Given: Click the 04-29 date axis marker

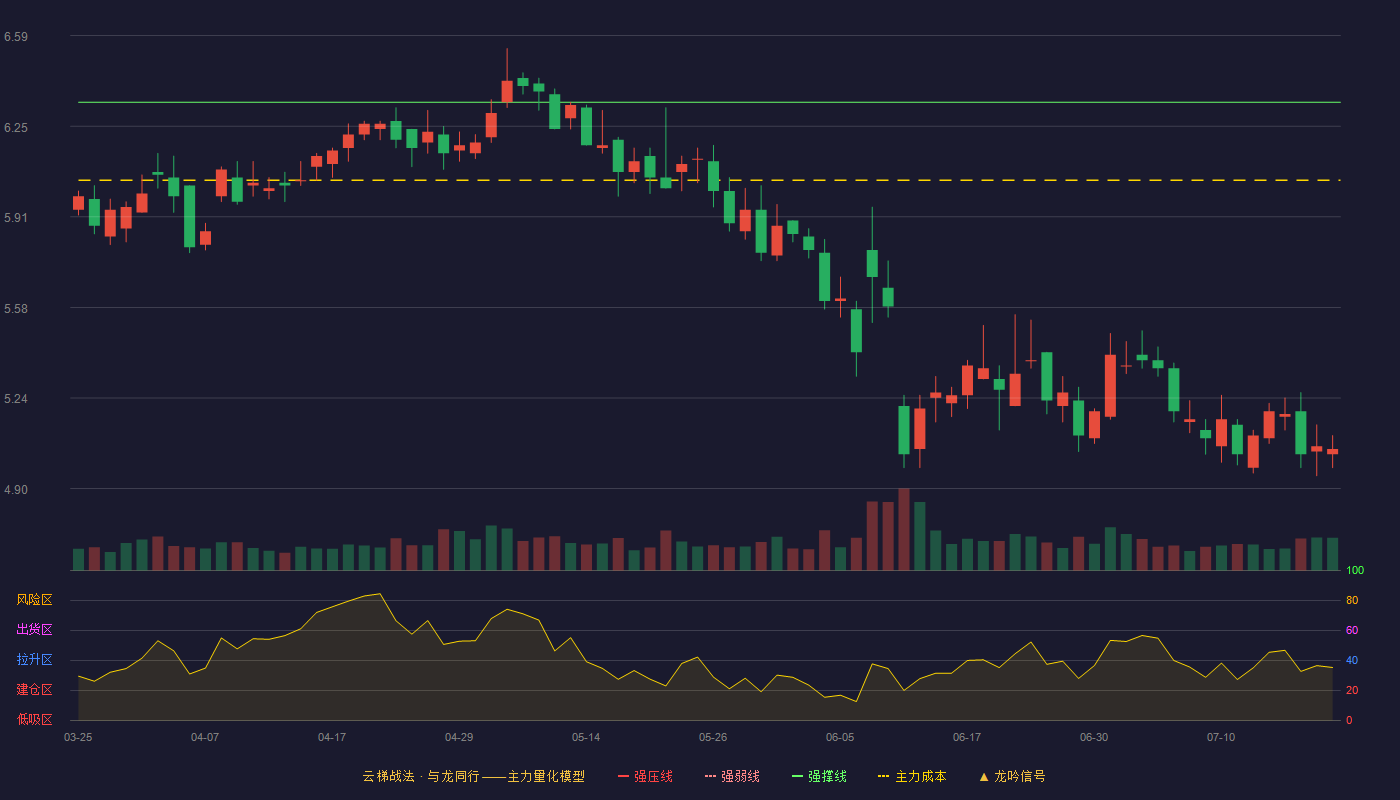Looking at the screenshot, I should click(x=459, y=737).
